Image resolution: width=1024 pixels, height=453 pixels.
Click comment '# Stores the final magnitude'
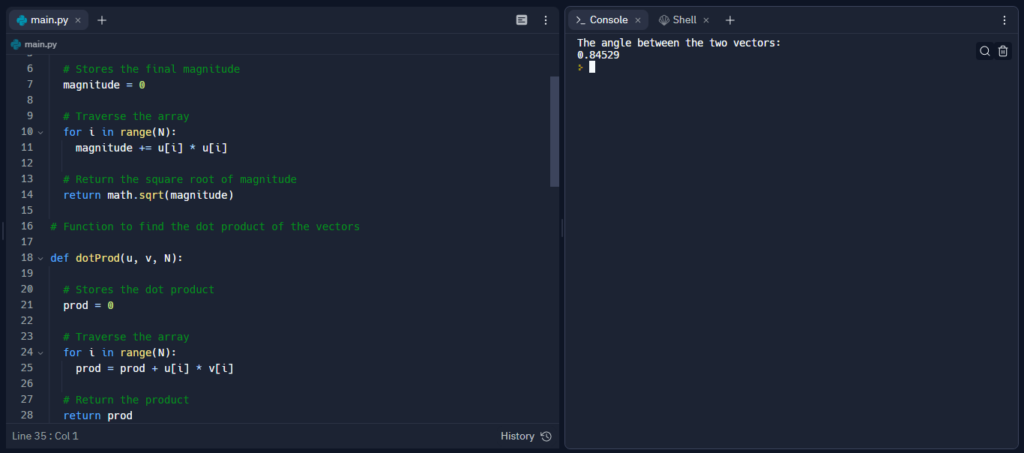tap(152, 69)
